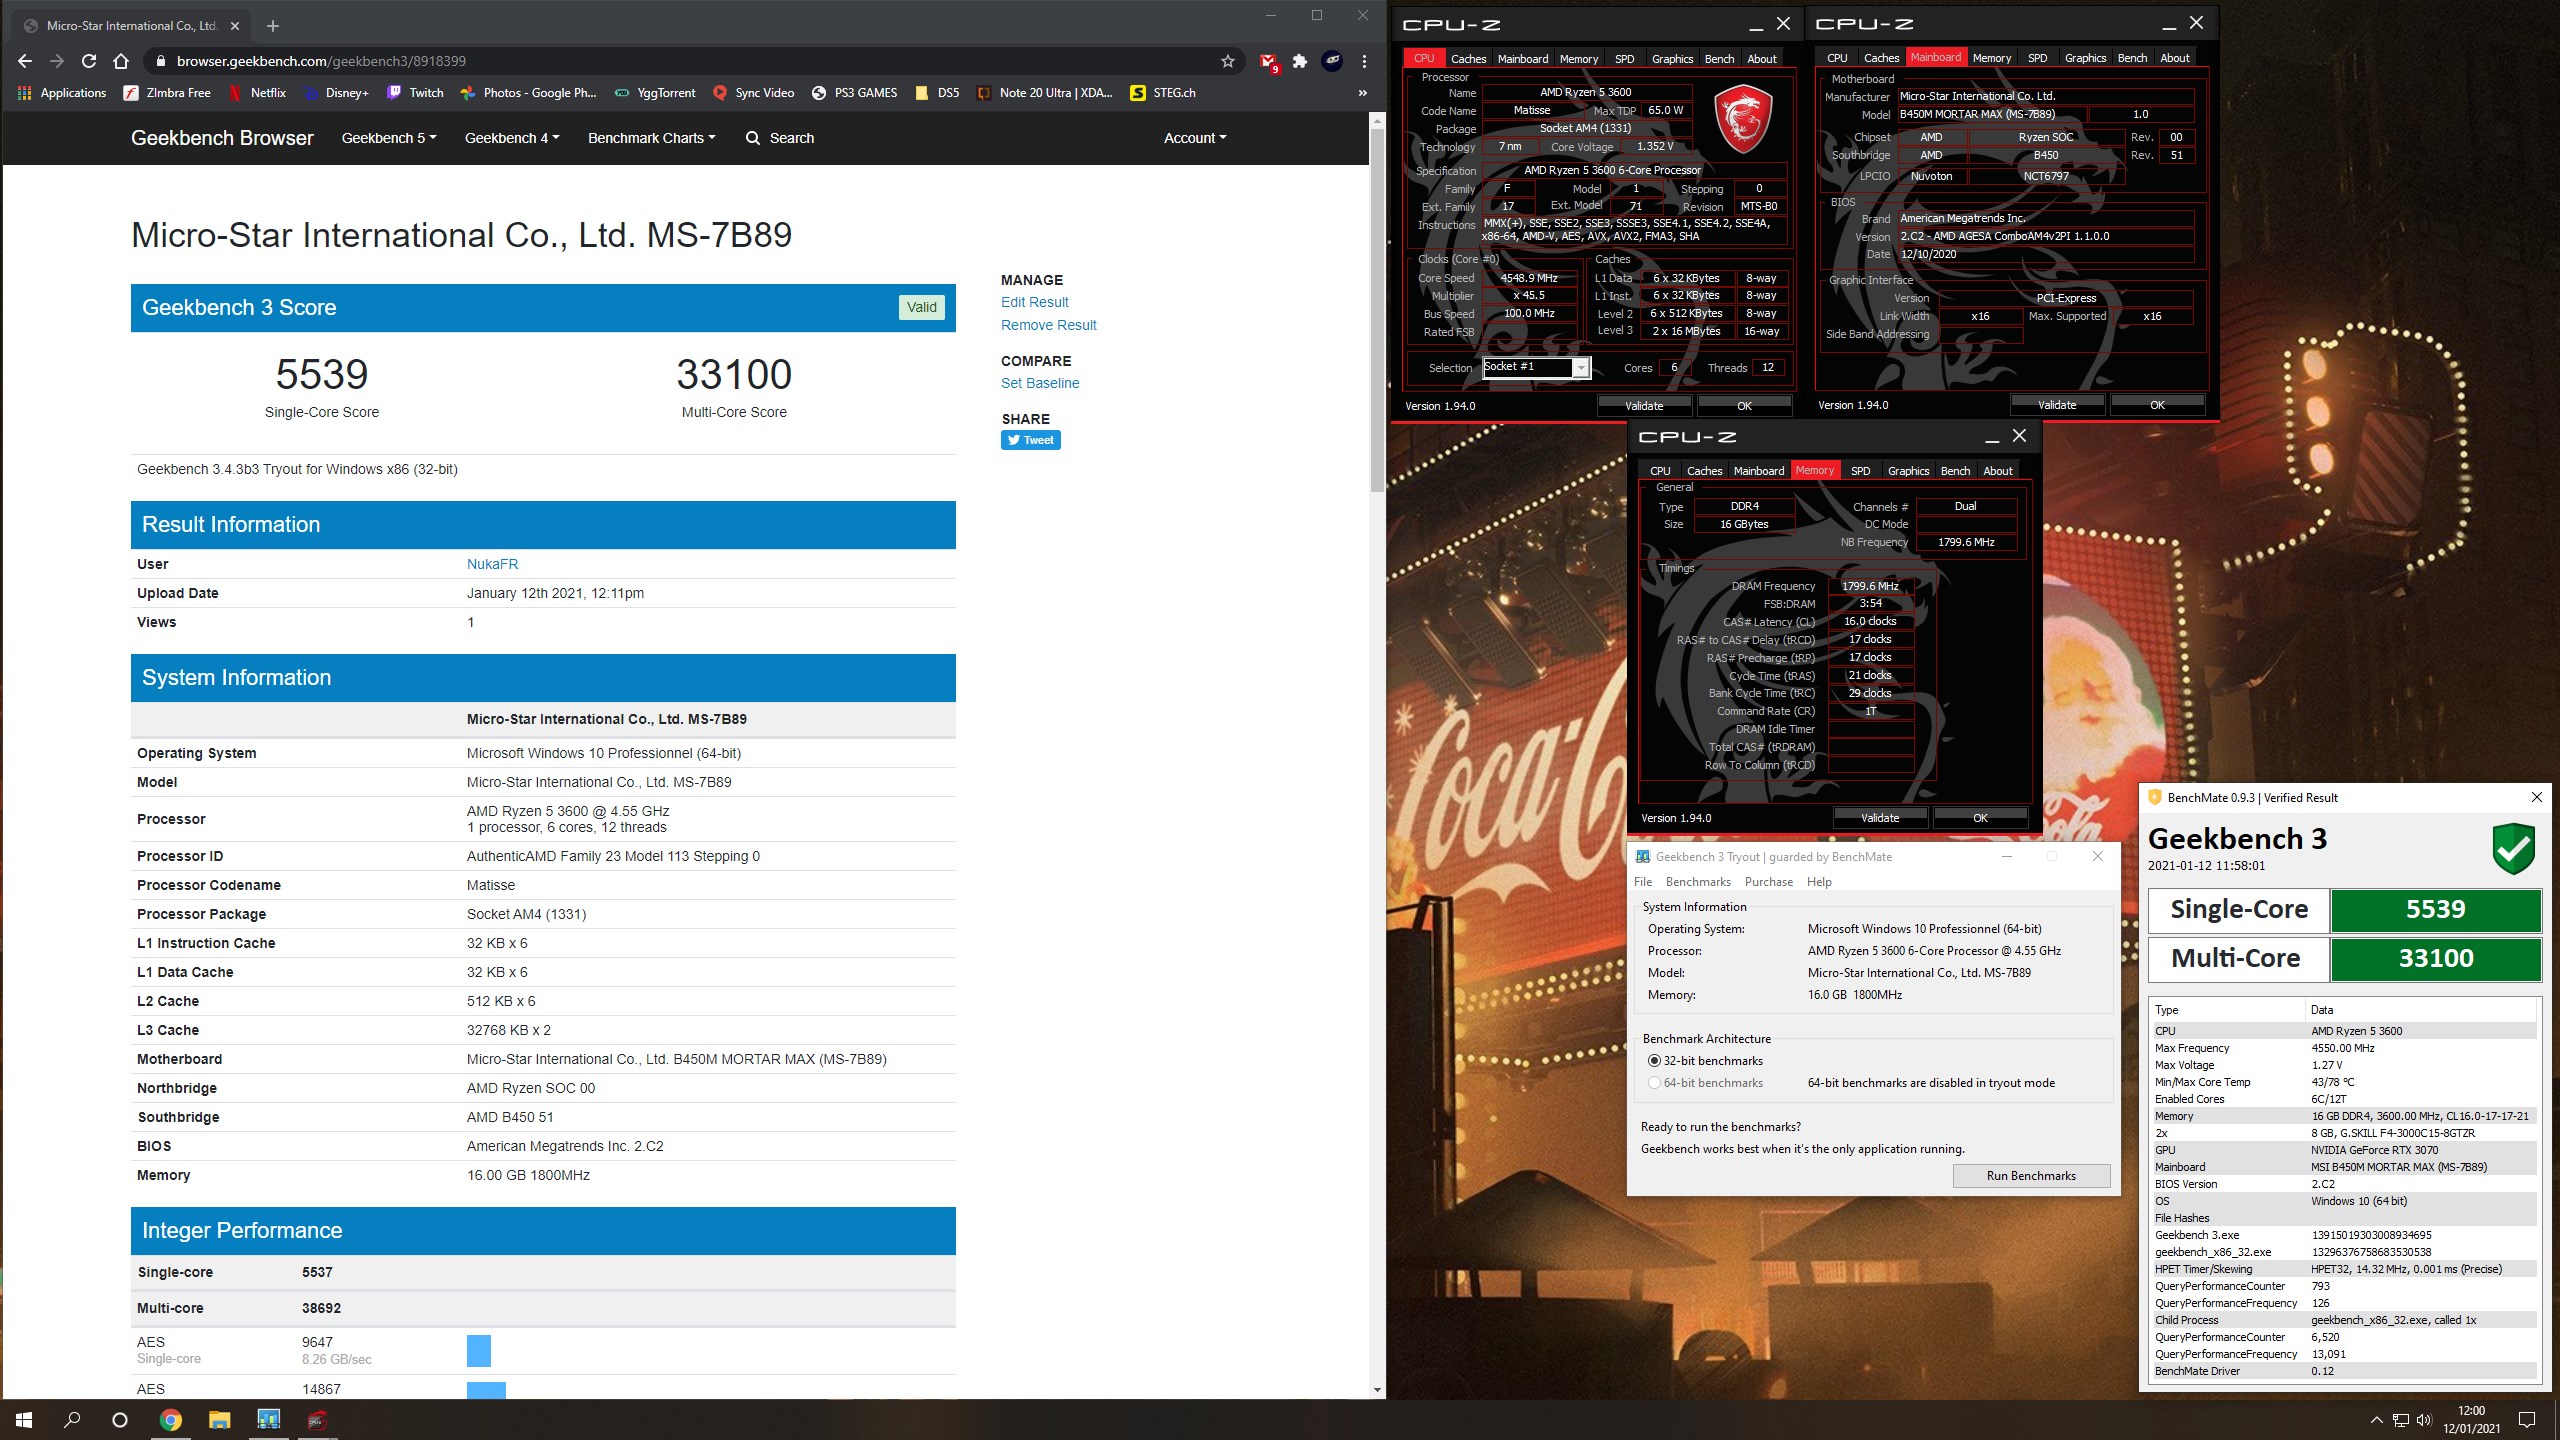Open Chrome from the taskbar
Image resolution: width=2560 pixels, height=1440 pixels.
171,1420
